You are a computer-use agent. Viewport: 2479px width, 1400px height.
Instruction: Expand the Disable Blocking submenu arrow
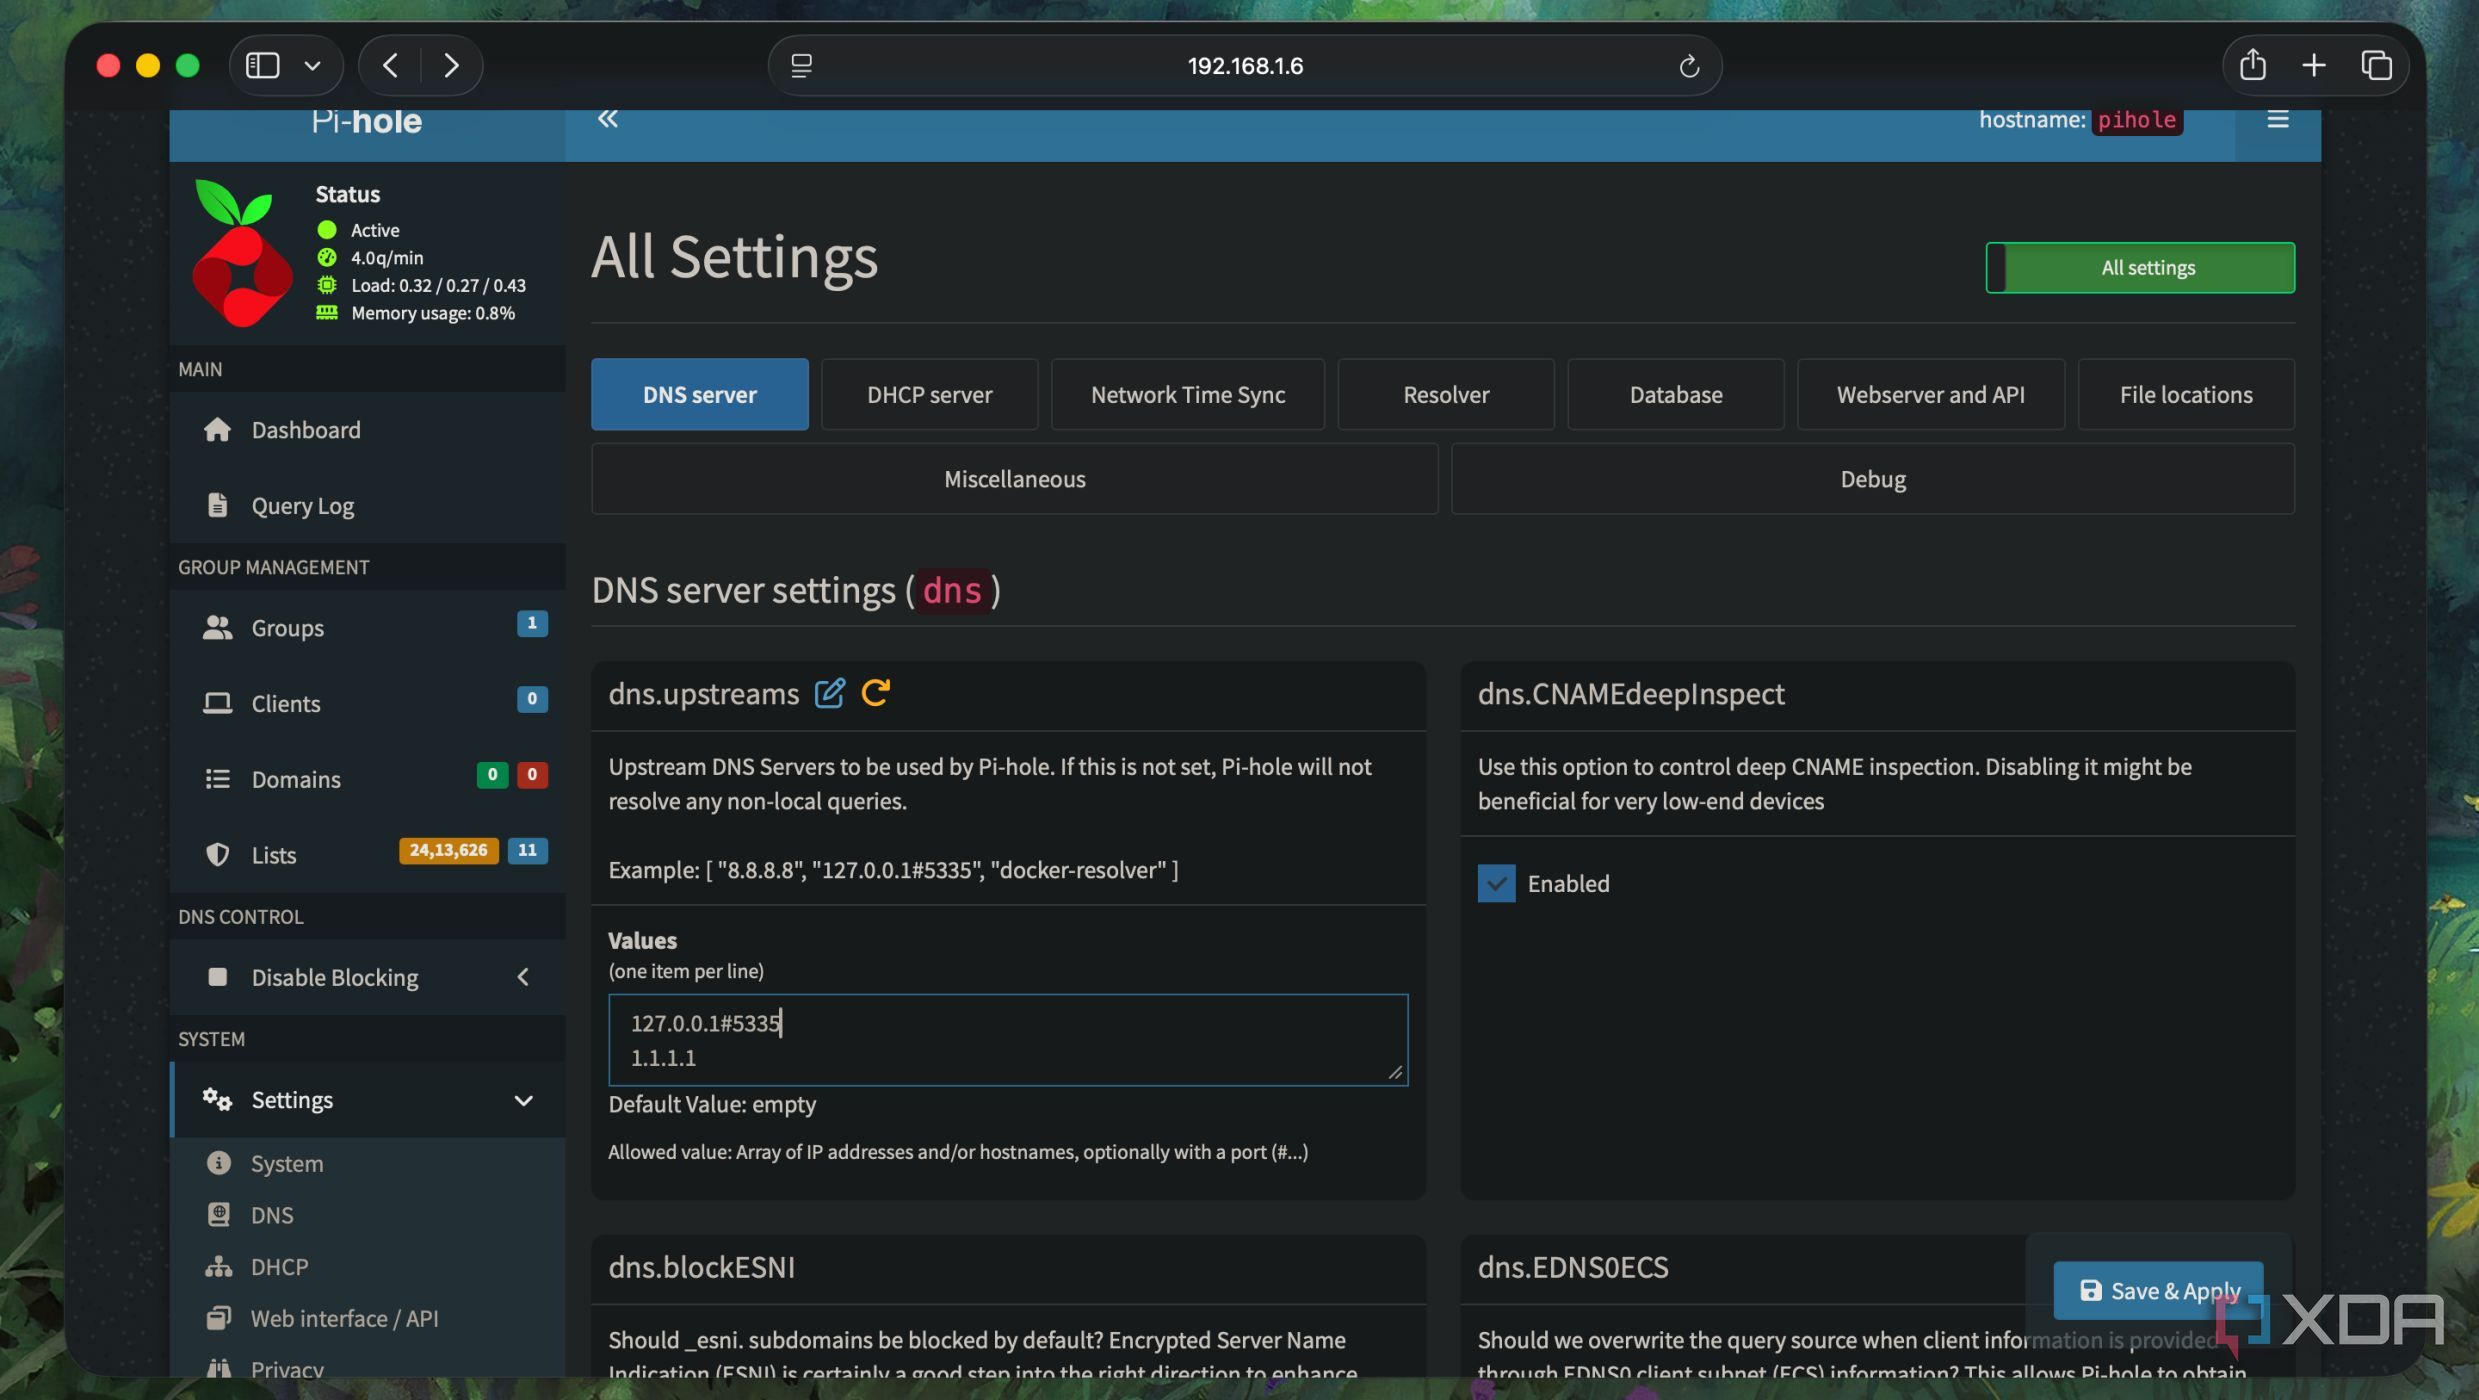click(x=522, y=977)
